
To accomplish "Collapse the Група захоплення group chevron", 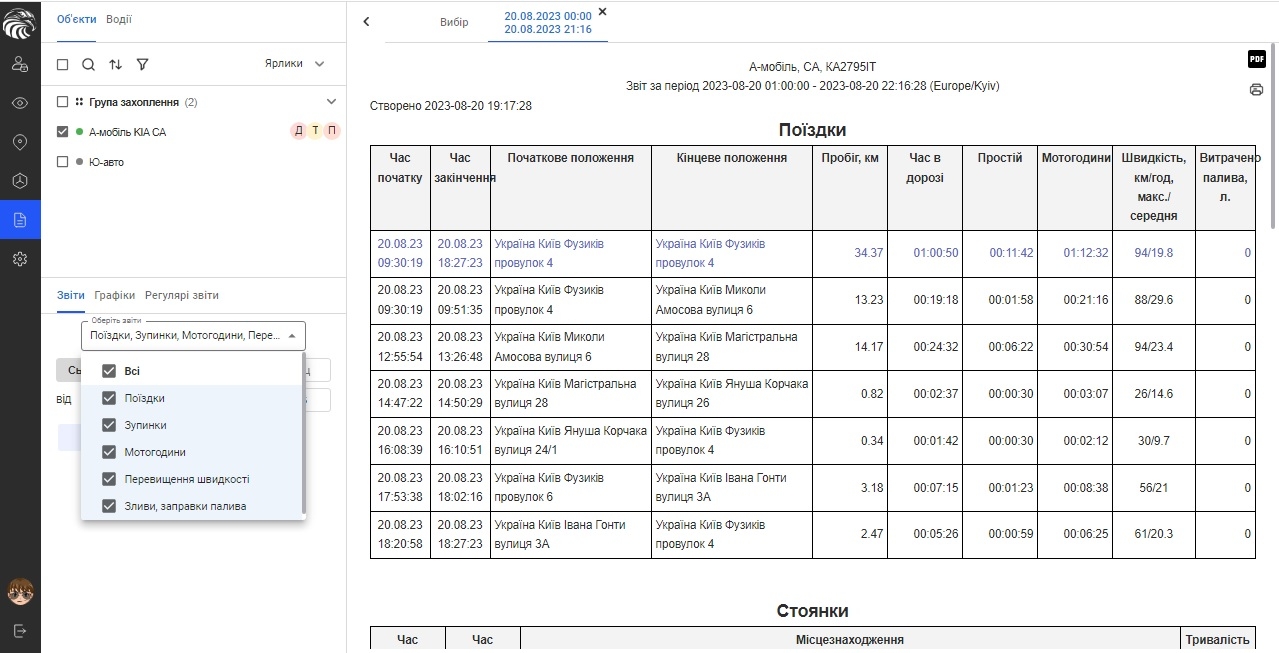I will (x=332, y=102).
